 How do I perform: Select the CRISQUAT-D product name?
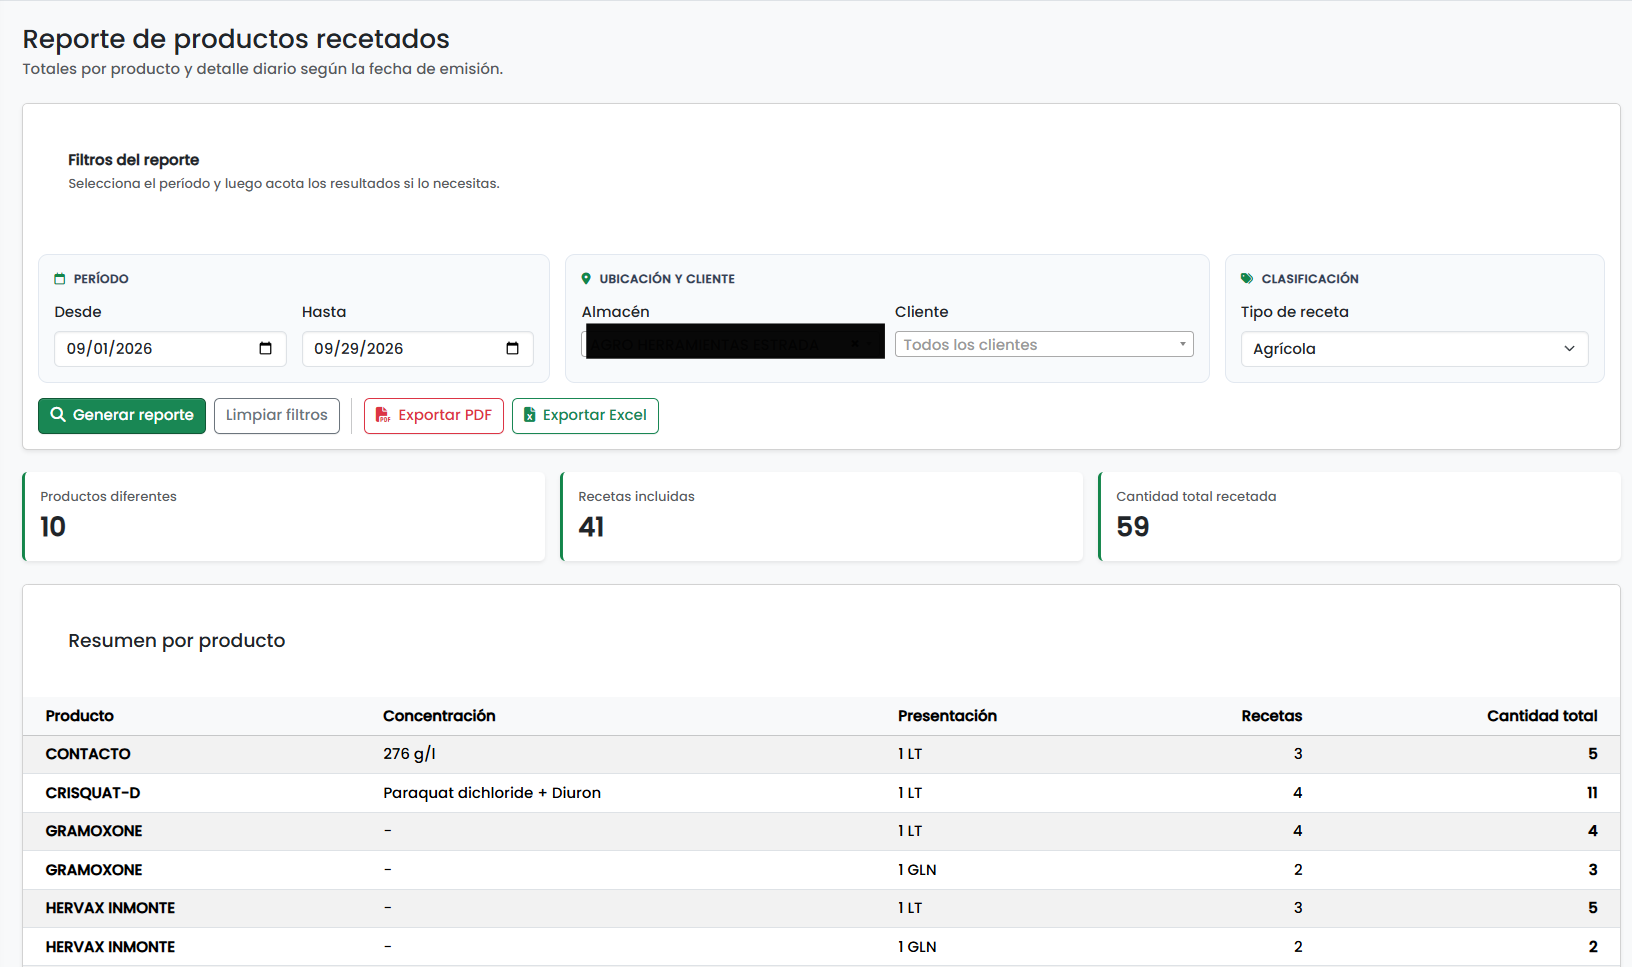point(93,793)
